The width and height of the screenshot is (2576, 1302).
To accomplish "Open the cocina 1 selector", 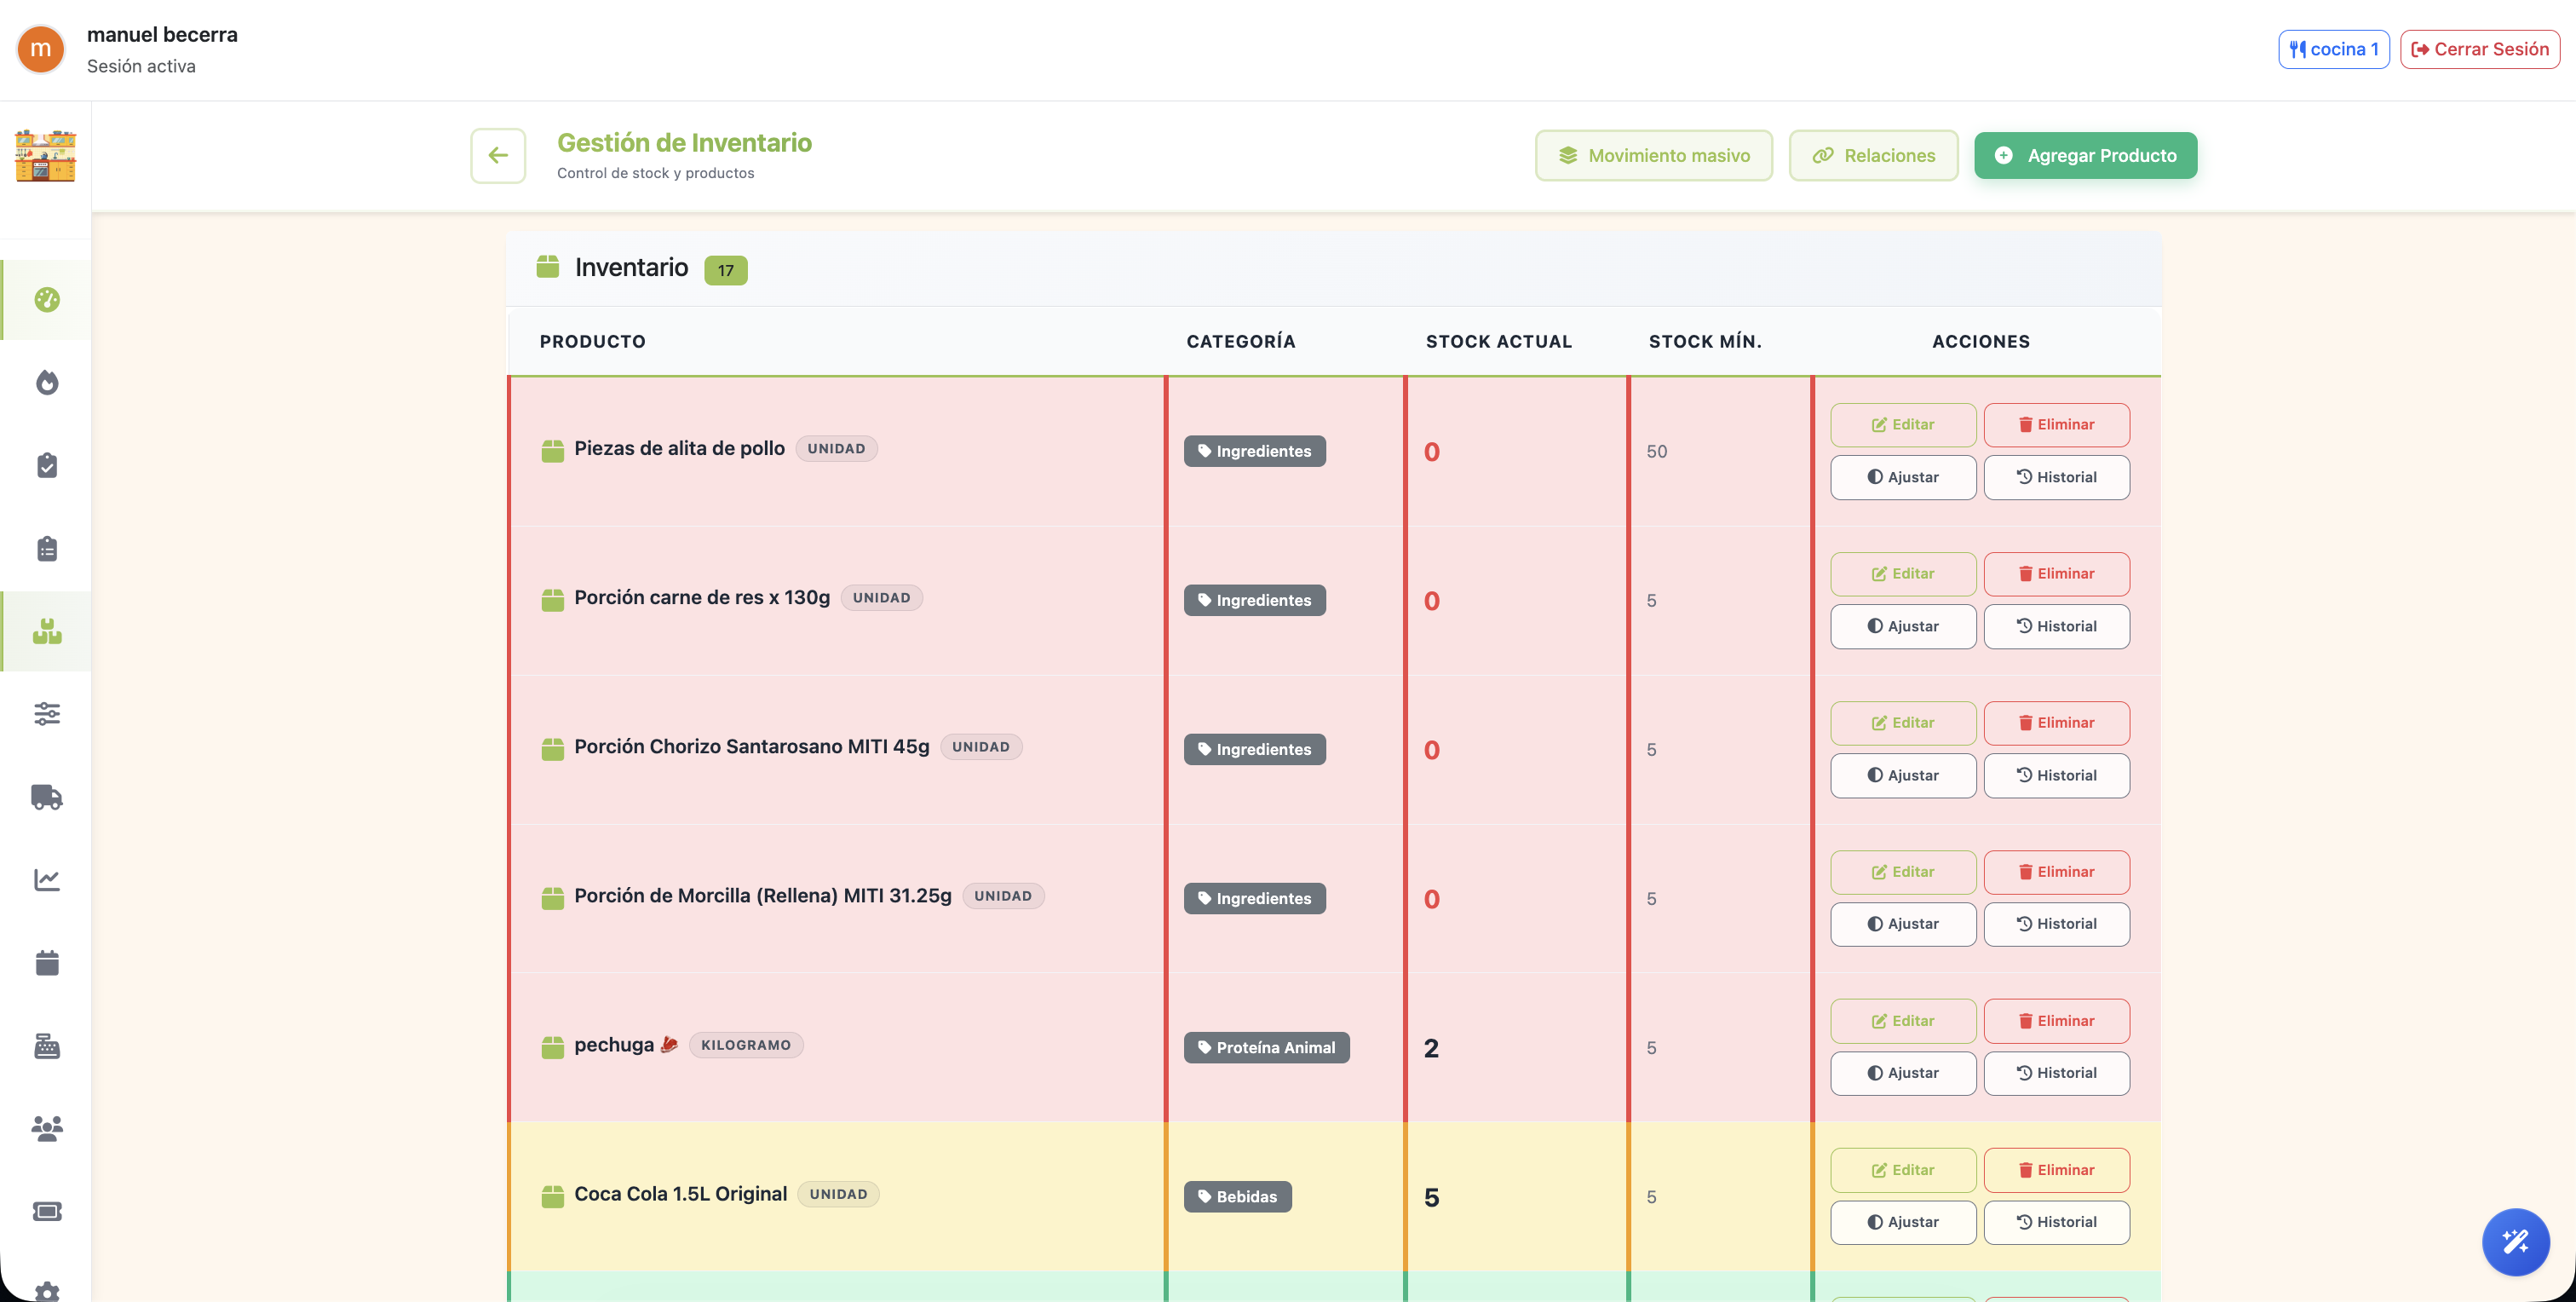I will pyautogui.click(x=2333, y=49).
